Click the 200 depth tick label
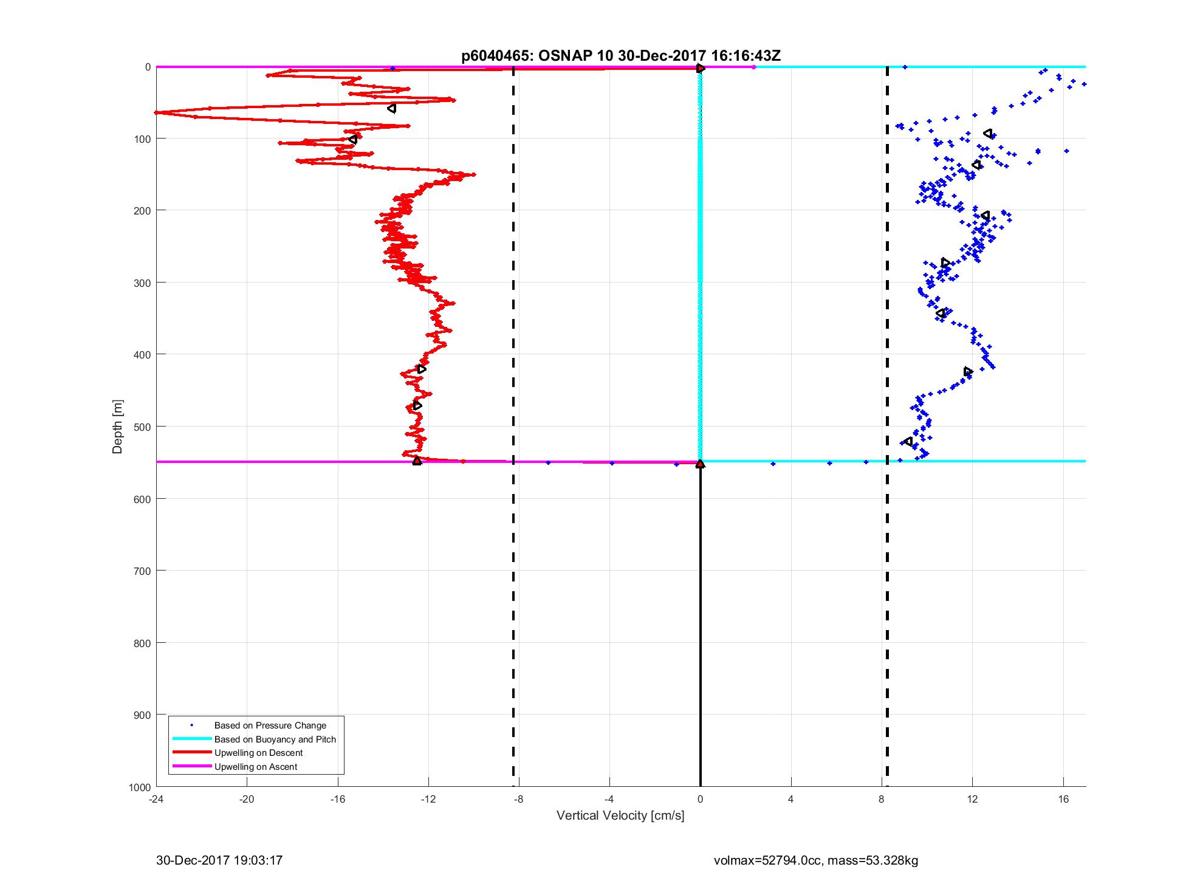Viewport: 1200px width, 885px height. point(141,211)
